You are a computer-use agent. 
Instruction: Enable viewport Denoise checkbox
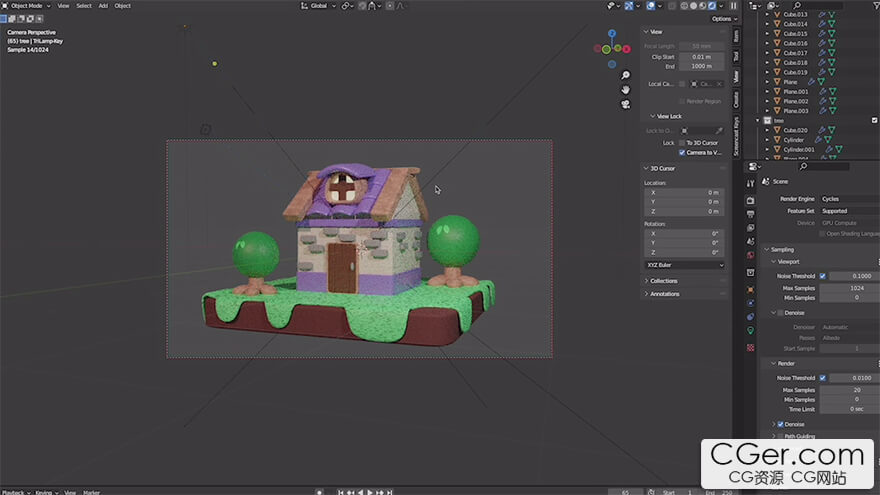(780, 313)
